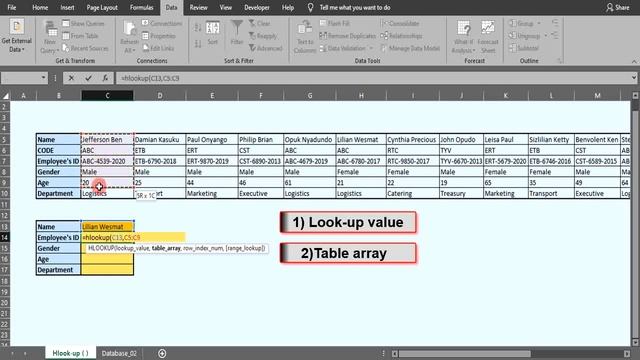
Task: Switch to Page Layout tab
Action: click(102, 7)
